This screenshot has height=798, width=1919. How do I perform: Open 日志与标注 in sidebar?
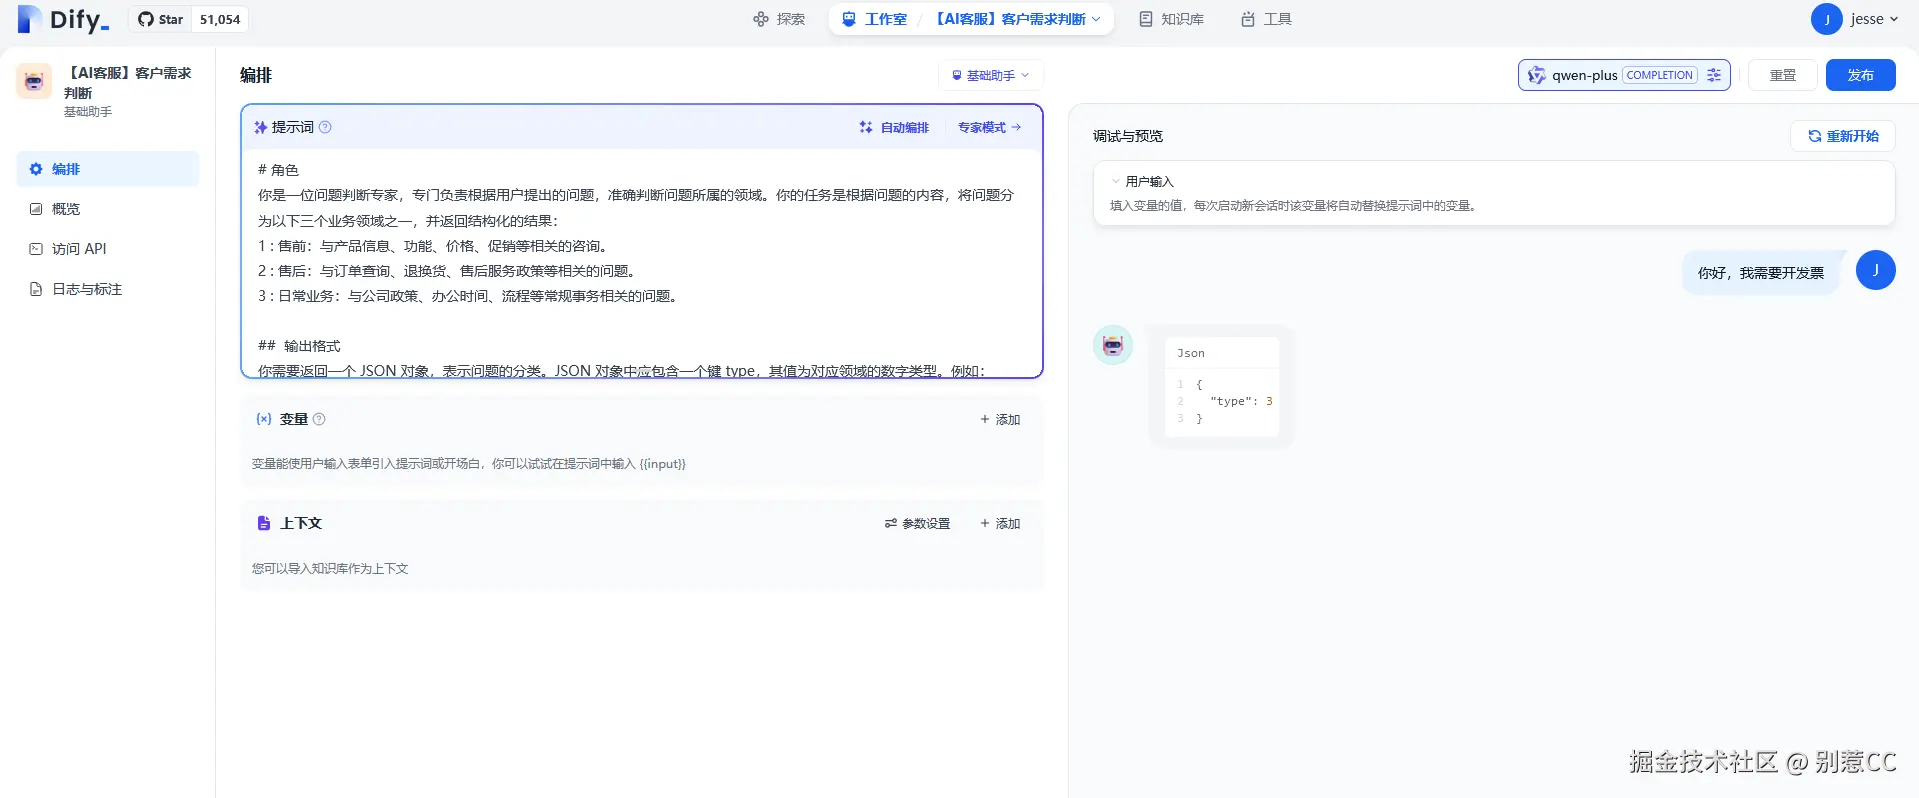108,289
